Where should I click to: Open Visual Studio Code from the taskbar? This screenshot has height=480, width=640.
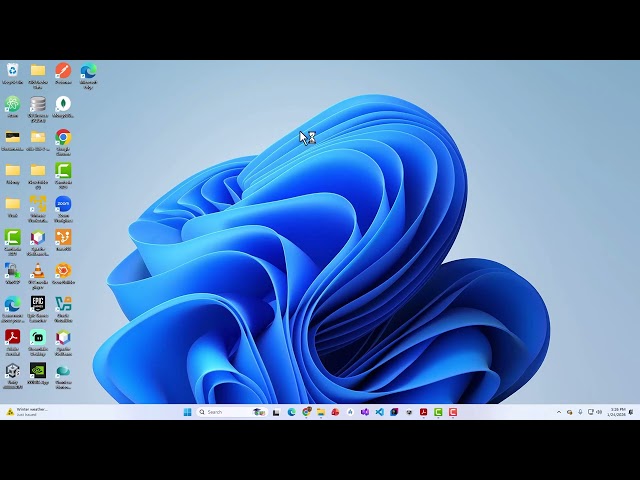380,412
